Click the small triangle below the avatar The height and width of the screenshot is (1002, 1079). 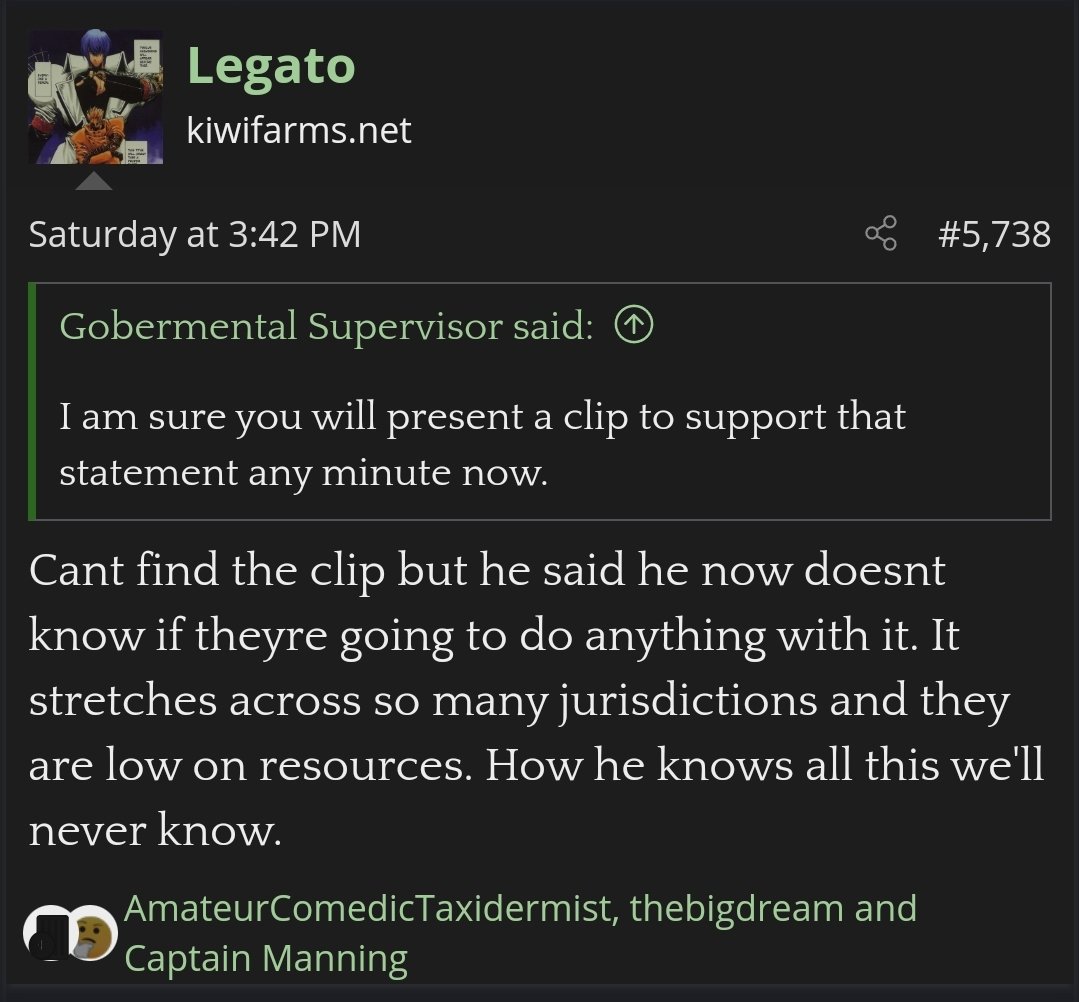(x=94, y=181)
